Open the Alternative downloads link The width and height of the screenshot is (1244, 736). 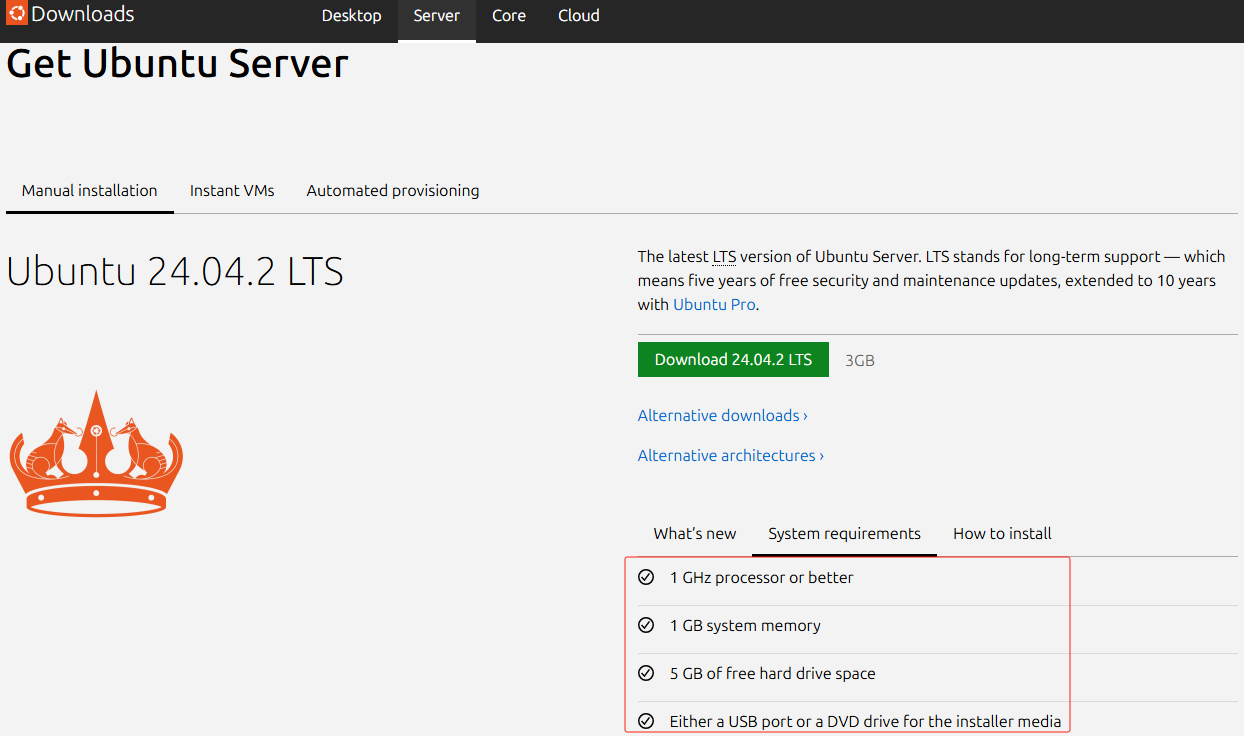(x=722, y=415)
